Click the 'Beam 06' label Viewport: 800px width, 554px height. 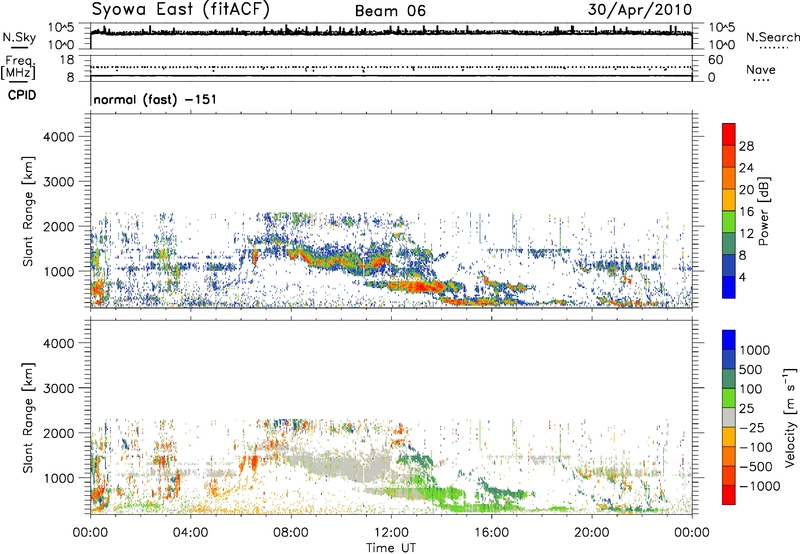click(390, 11)
